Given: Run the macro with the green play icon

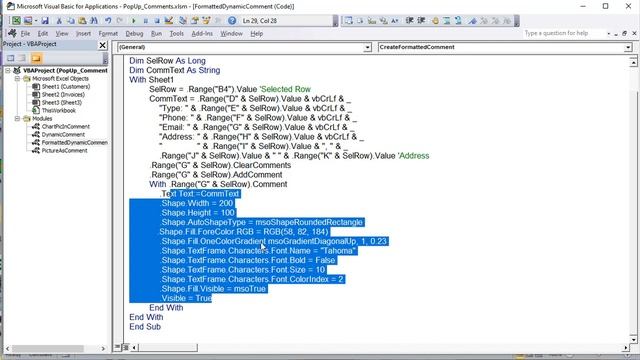Looking at the screenshot, I should (133, 20).
